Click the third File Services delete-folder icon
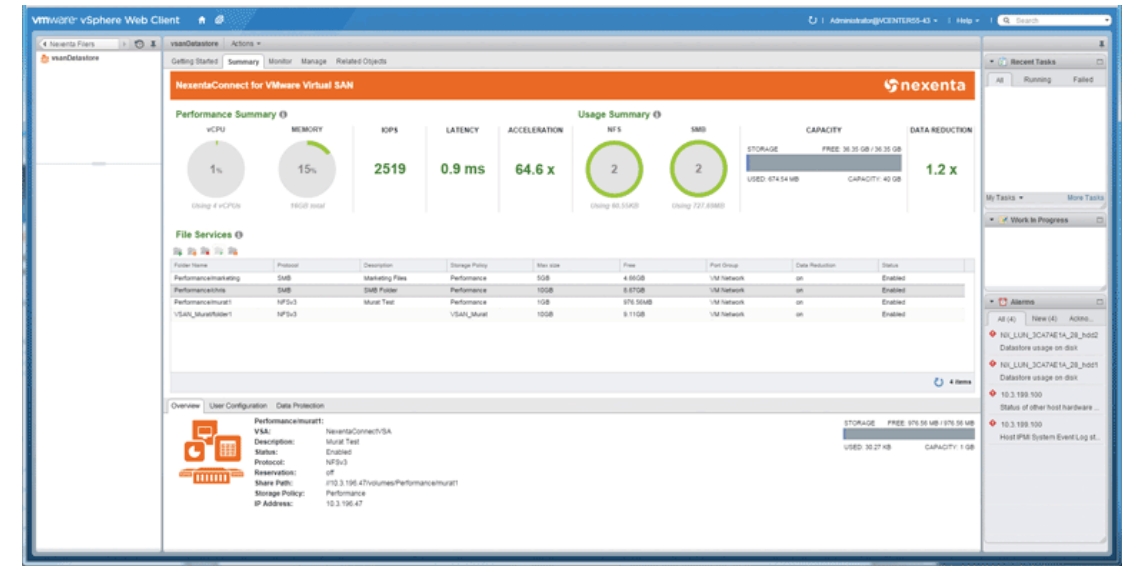 (205, 251)
